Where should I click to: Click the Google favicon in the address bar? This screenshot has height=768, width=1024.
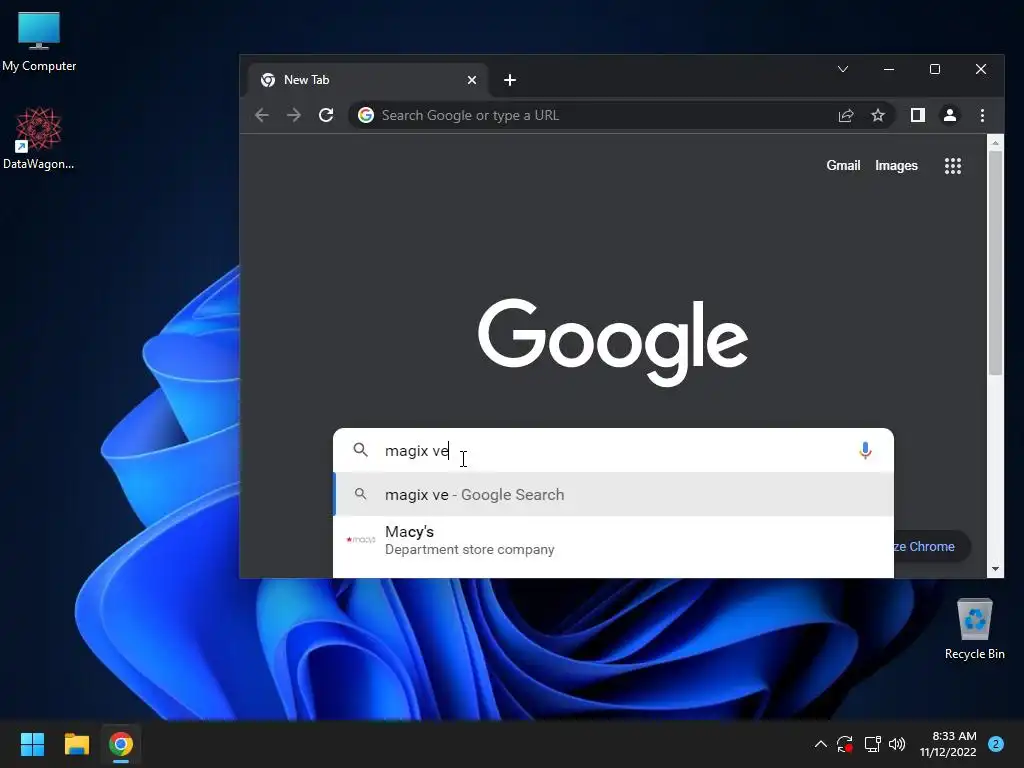click(x=366, y=116)
